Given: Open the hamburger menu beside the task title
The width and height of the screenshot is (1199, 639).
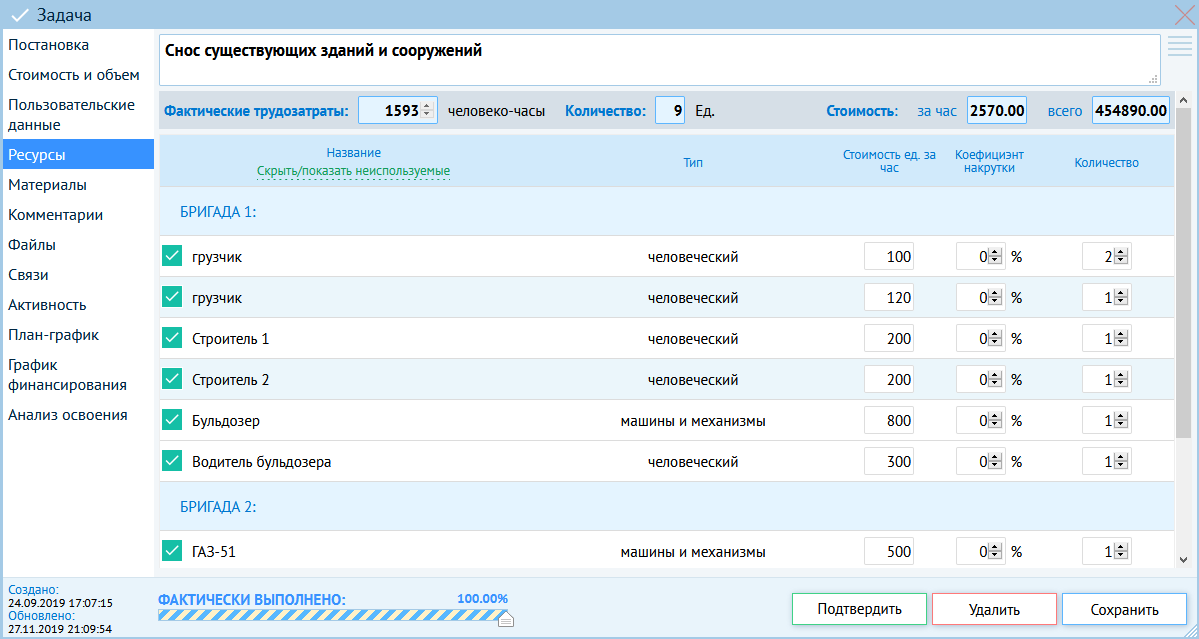Looking at the screenshot, I should pos(1180,46).
